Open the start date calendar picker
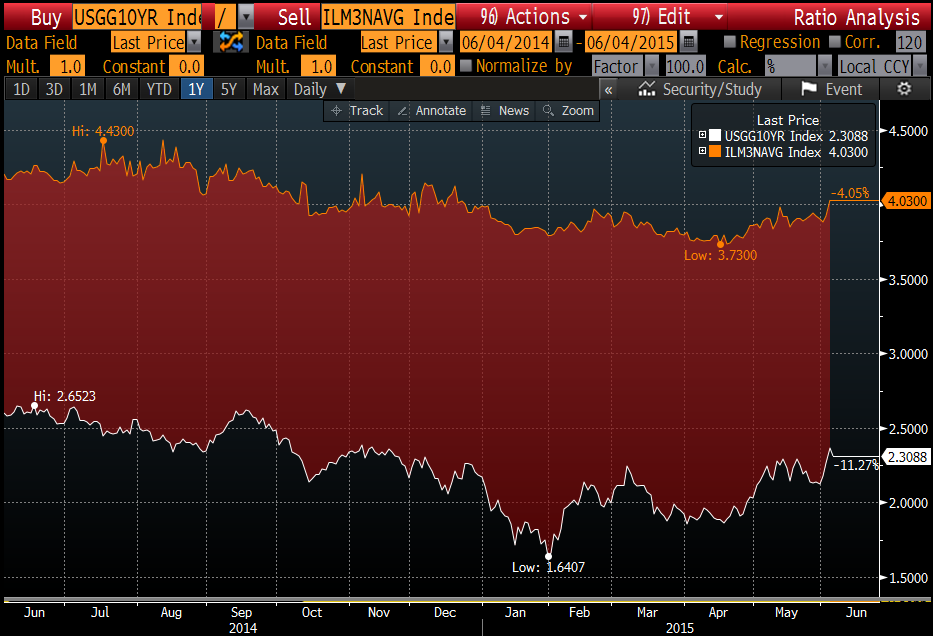This screenshot has width=933, height=636. 564,42
